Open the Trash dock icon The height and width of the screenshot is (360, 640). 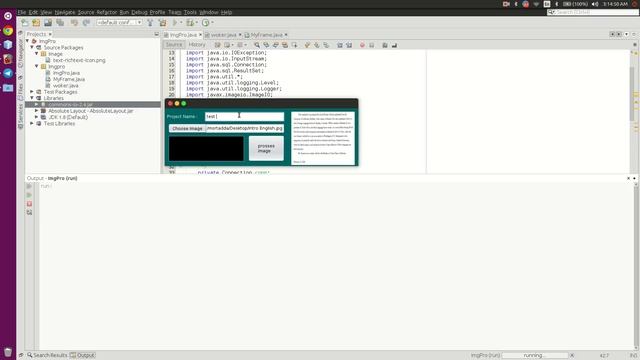pyautogui.click(x=8, y=352)
